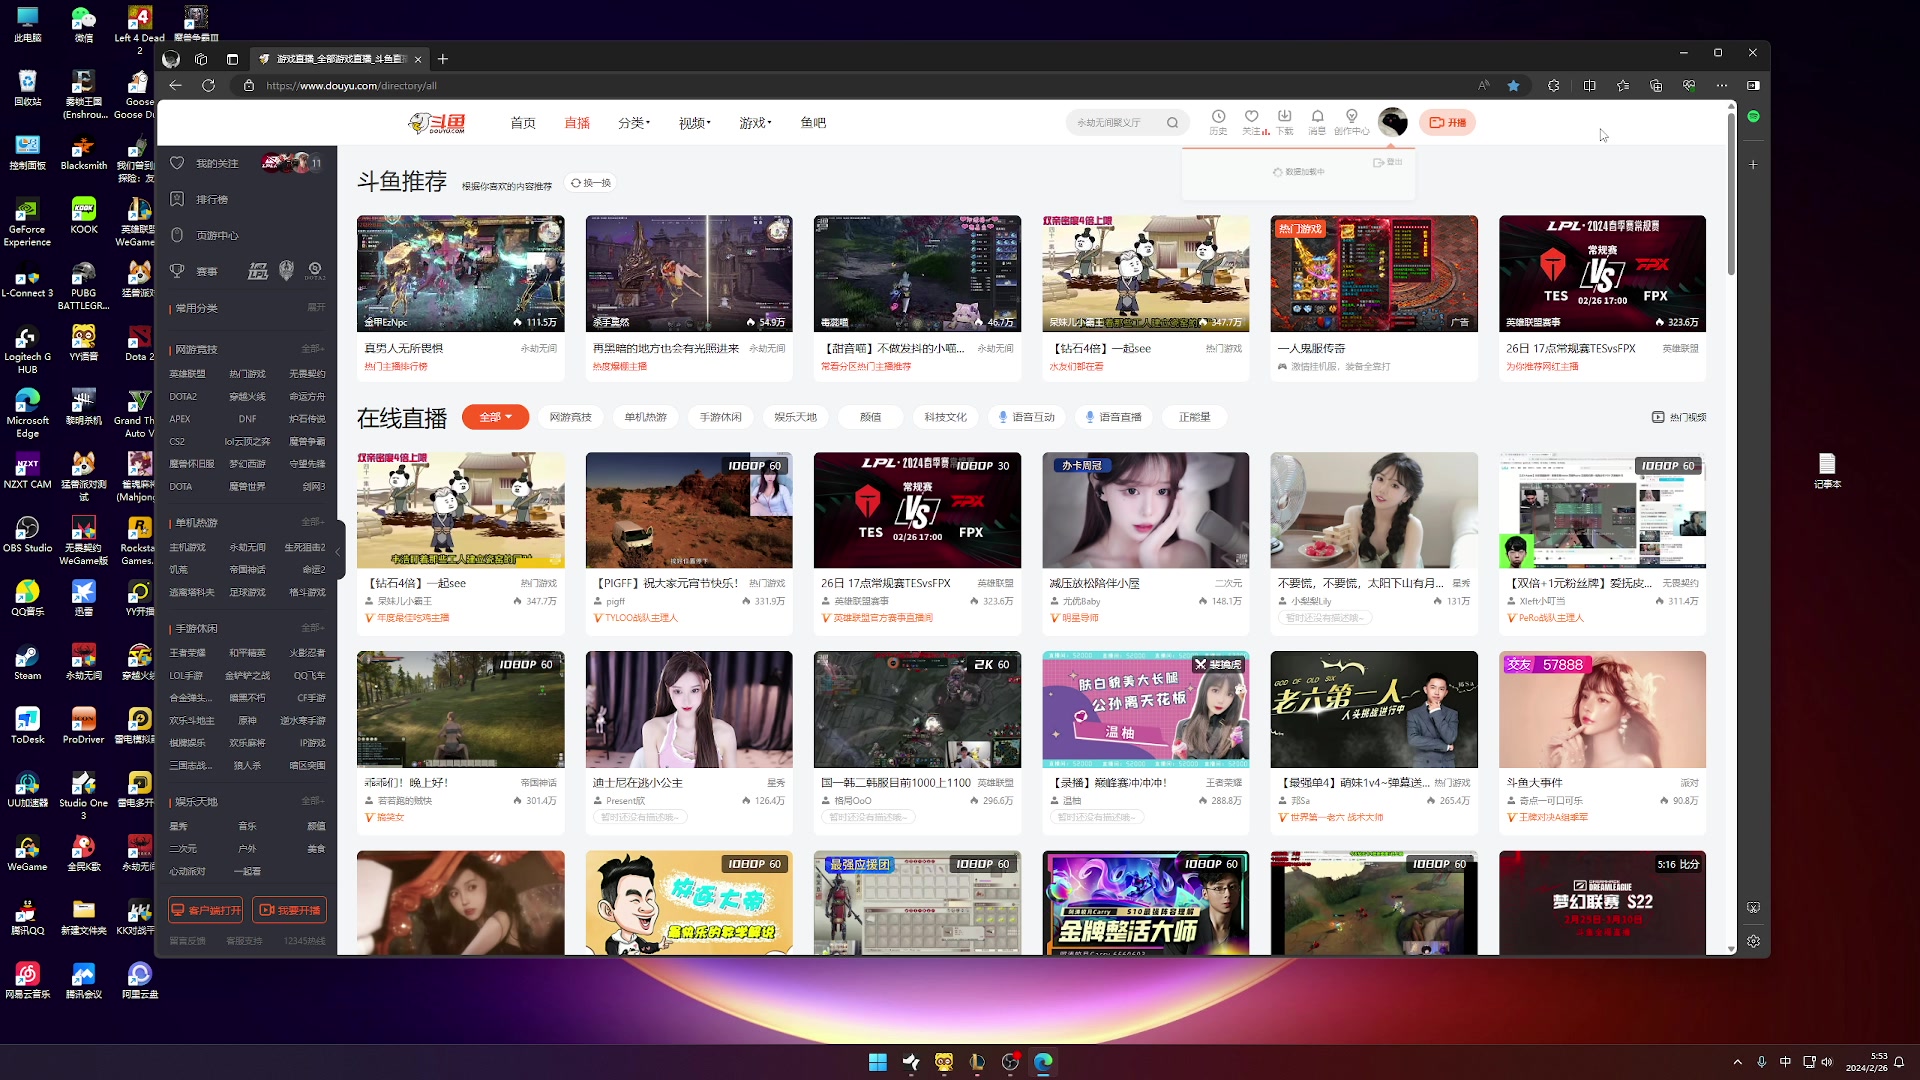1920x1080 pixels.
Task: Select the 颜值 filter tab
Action: click(871, 417)
